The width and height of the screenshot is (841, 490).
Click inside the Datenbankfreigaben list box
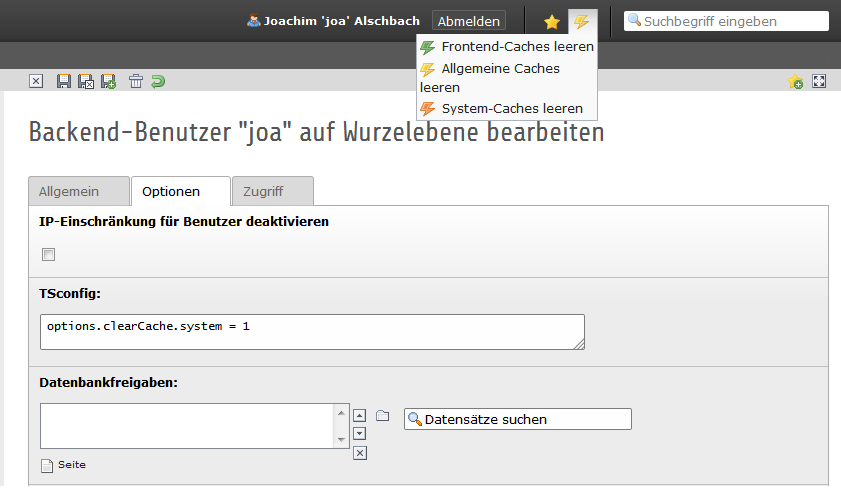187,426
